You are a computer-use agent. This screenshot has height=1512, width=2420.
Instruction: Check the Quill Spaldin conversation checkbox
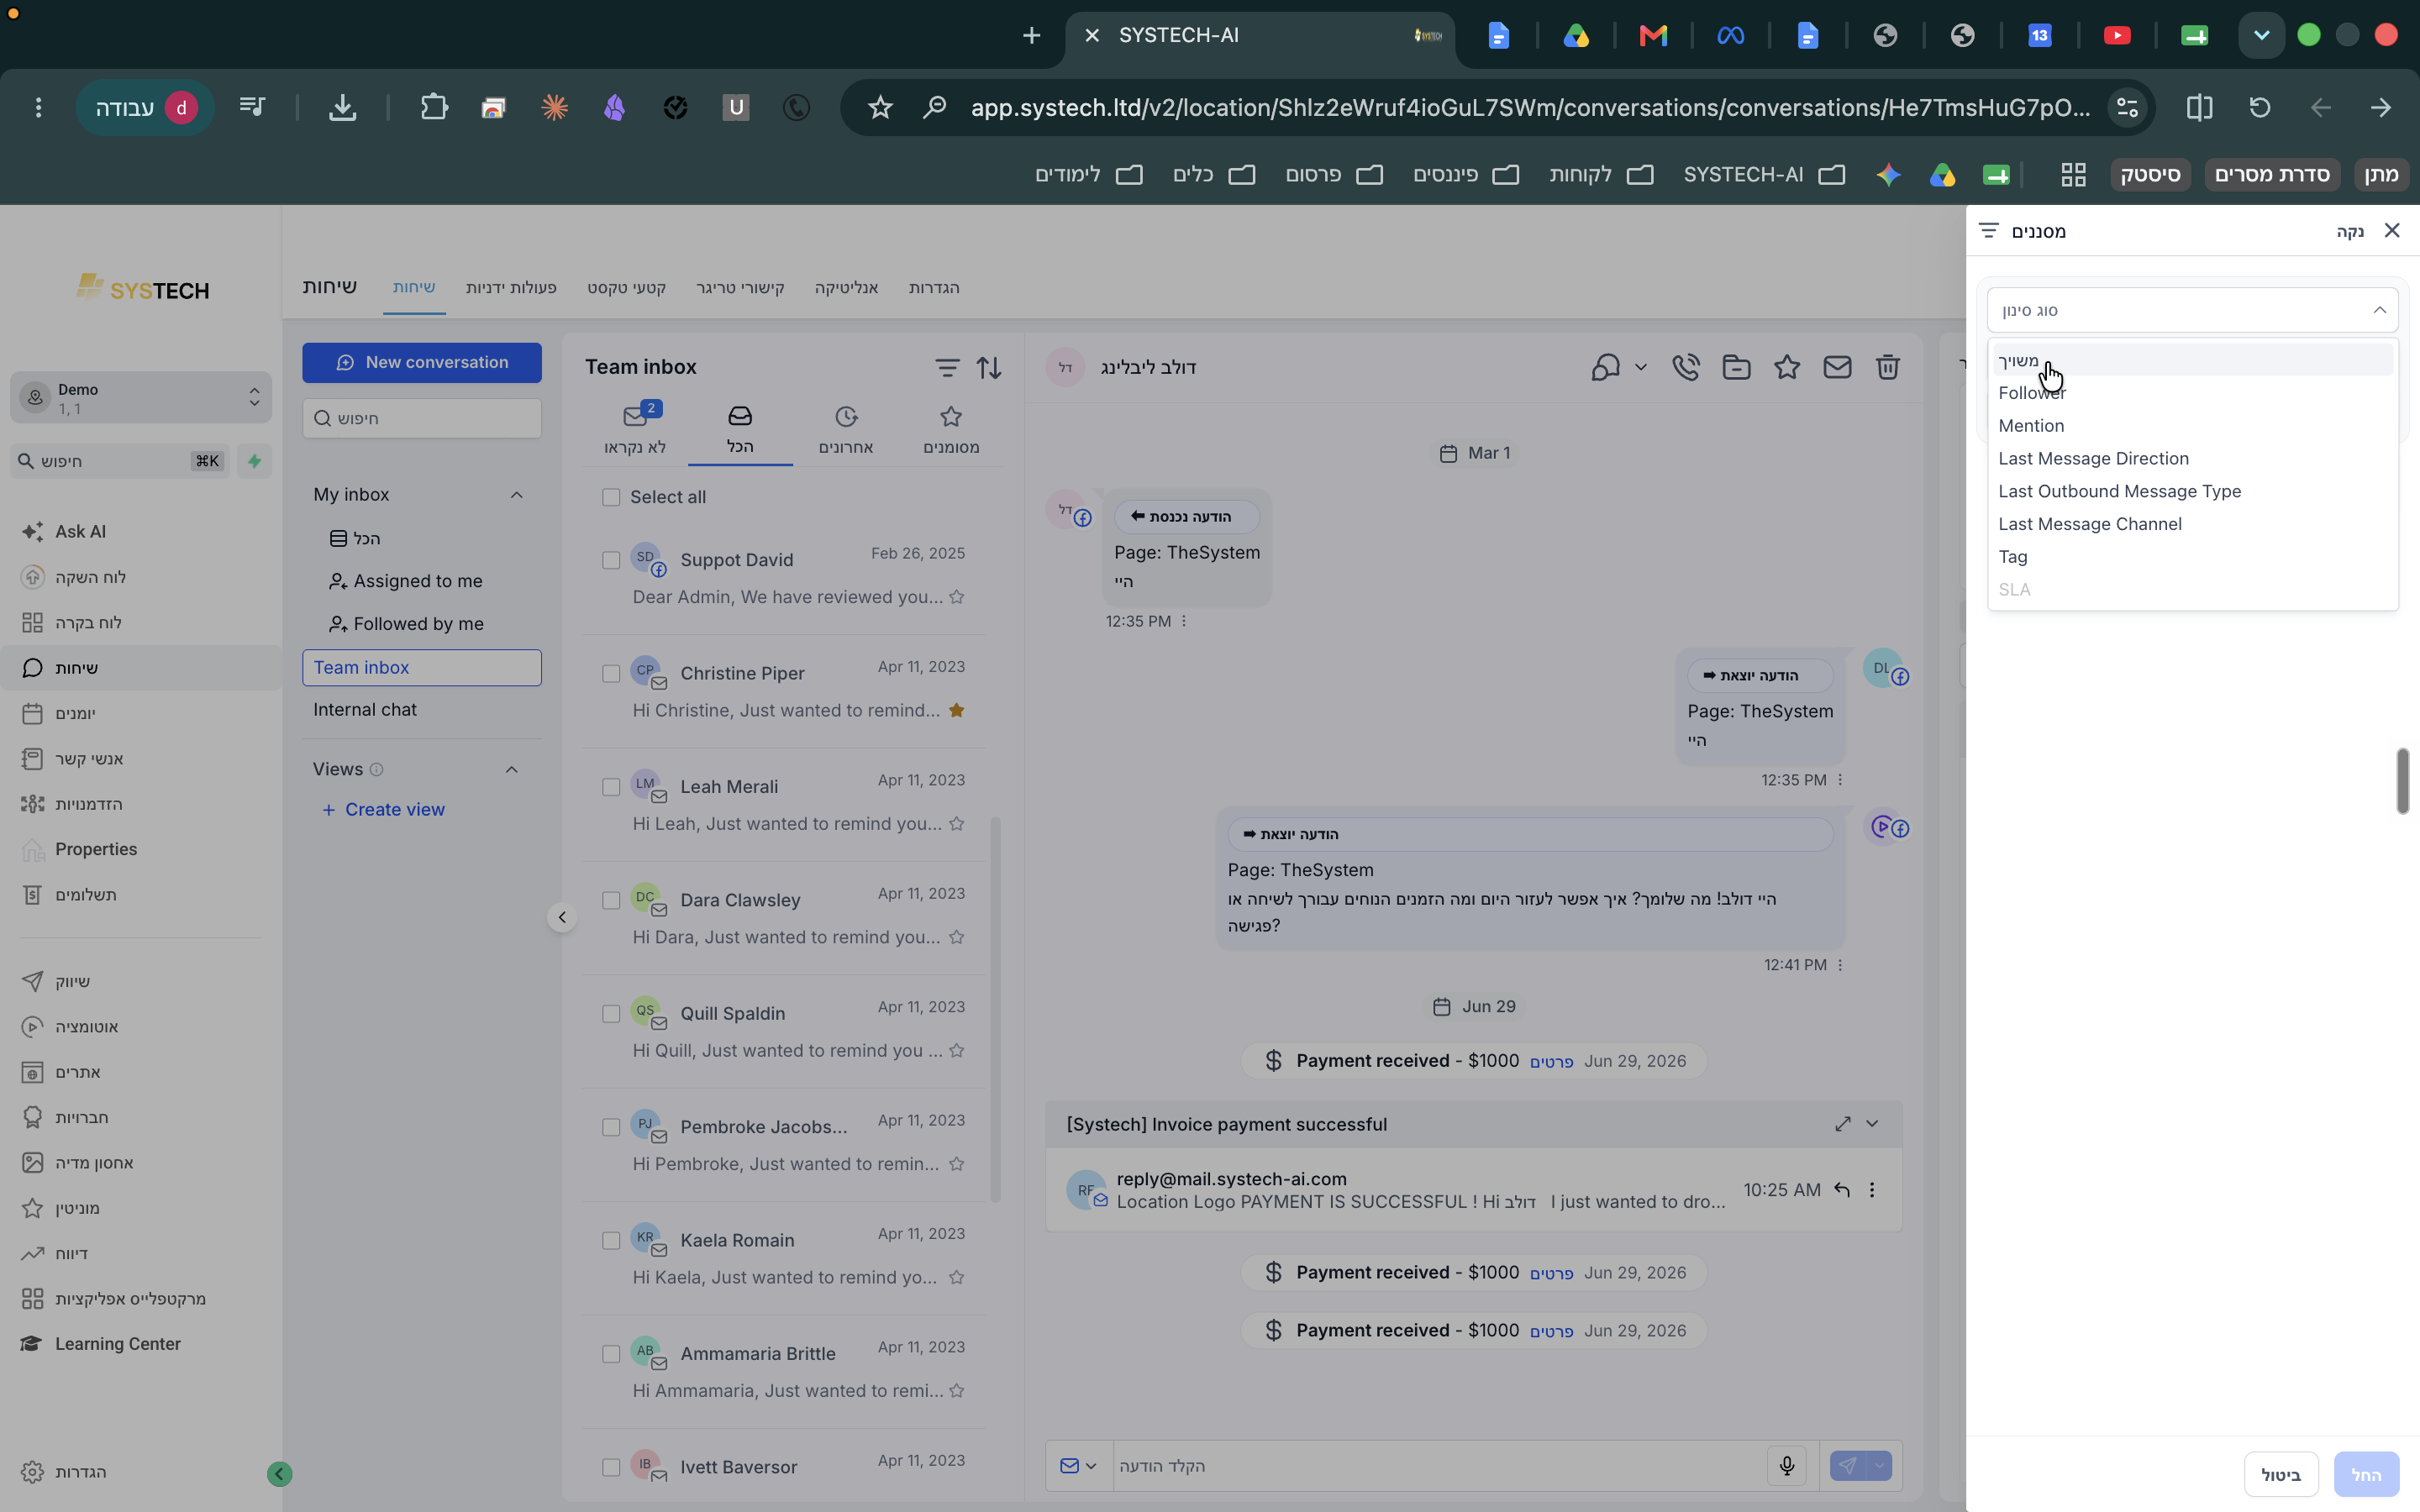point(611,1014)
